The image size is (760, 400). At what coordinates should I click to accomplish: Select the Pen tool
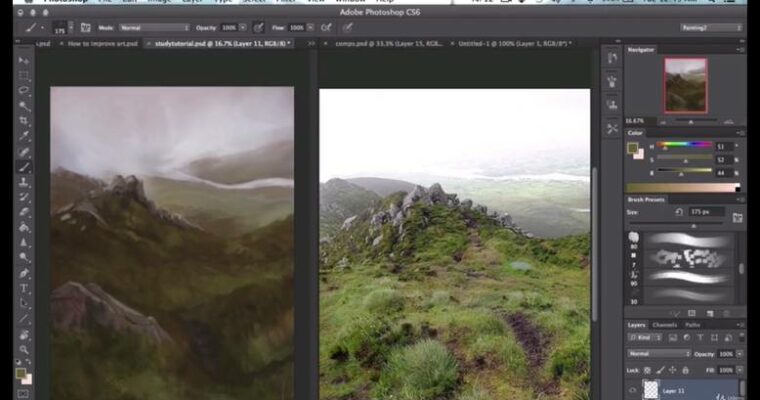point(23,273)
